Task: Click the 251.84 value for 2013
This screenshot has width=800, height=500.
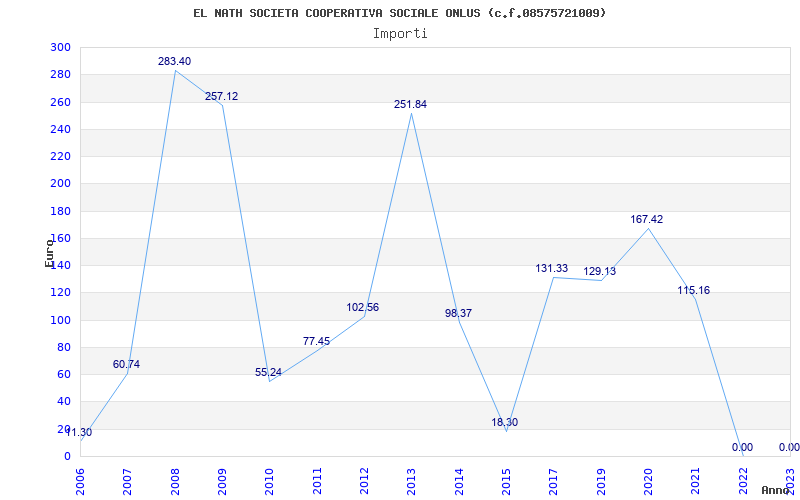Action: click(410, 105)
